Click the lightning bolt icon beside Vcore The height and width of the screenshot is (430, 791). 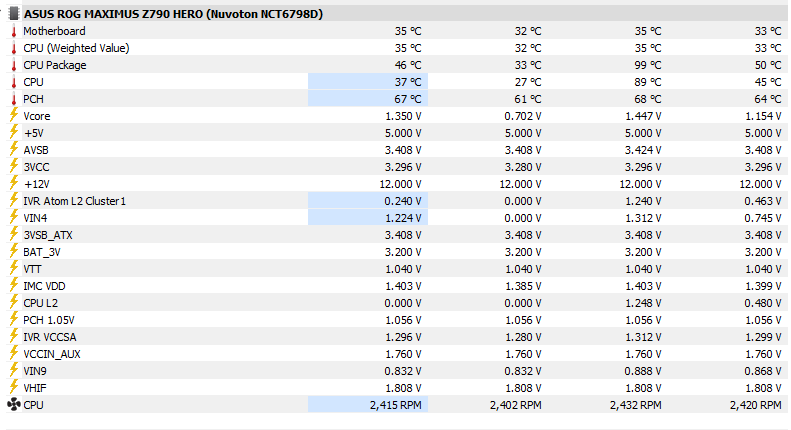click(x=13, y=116)
